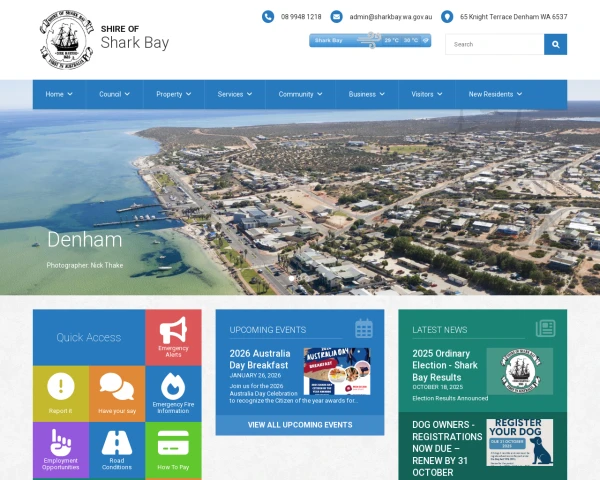Viewport: 600px width, 480px height.
Task: Open the Services dropdown menu
Action: click(235, 94)
